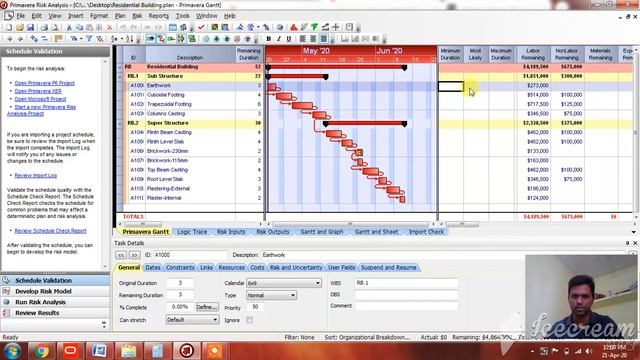640x360 pixels.
Task: Click the Primavera Risk Analysis taskbar icon
Action: click(186, 351)
